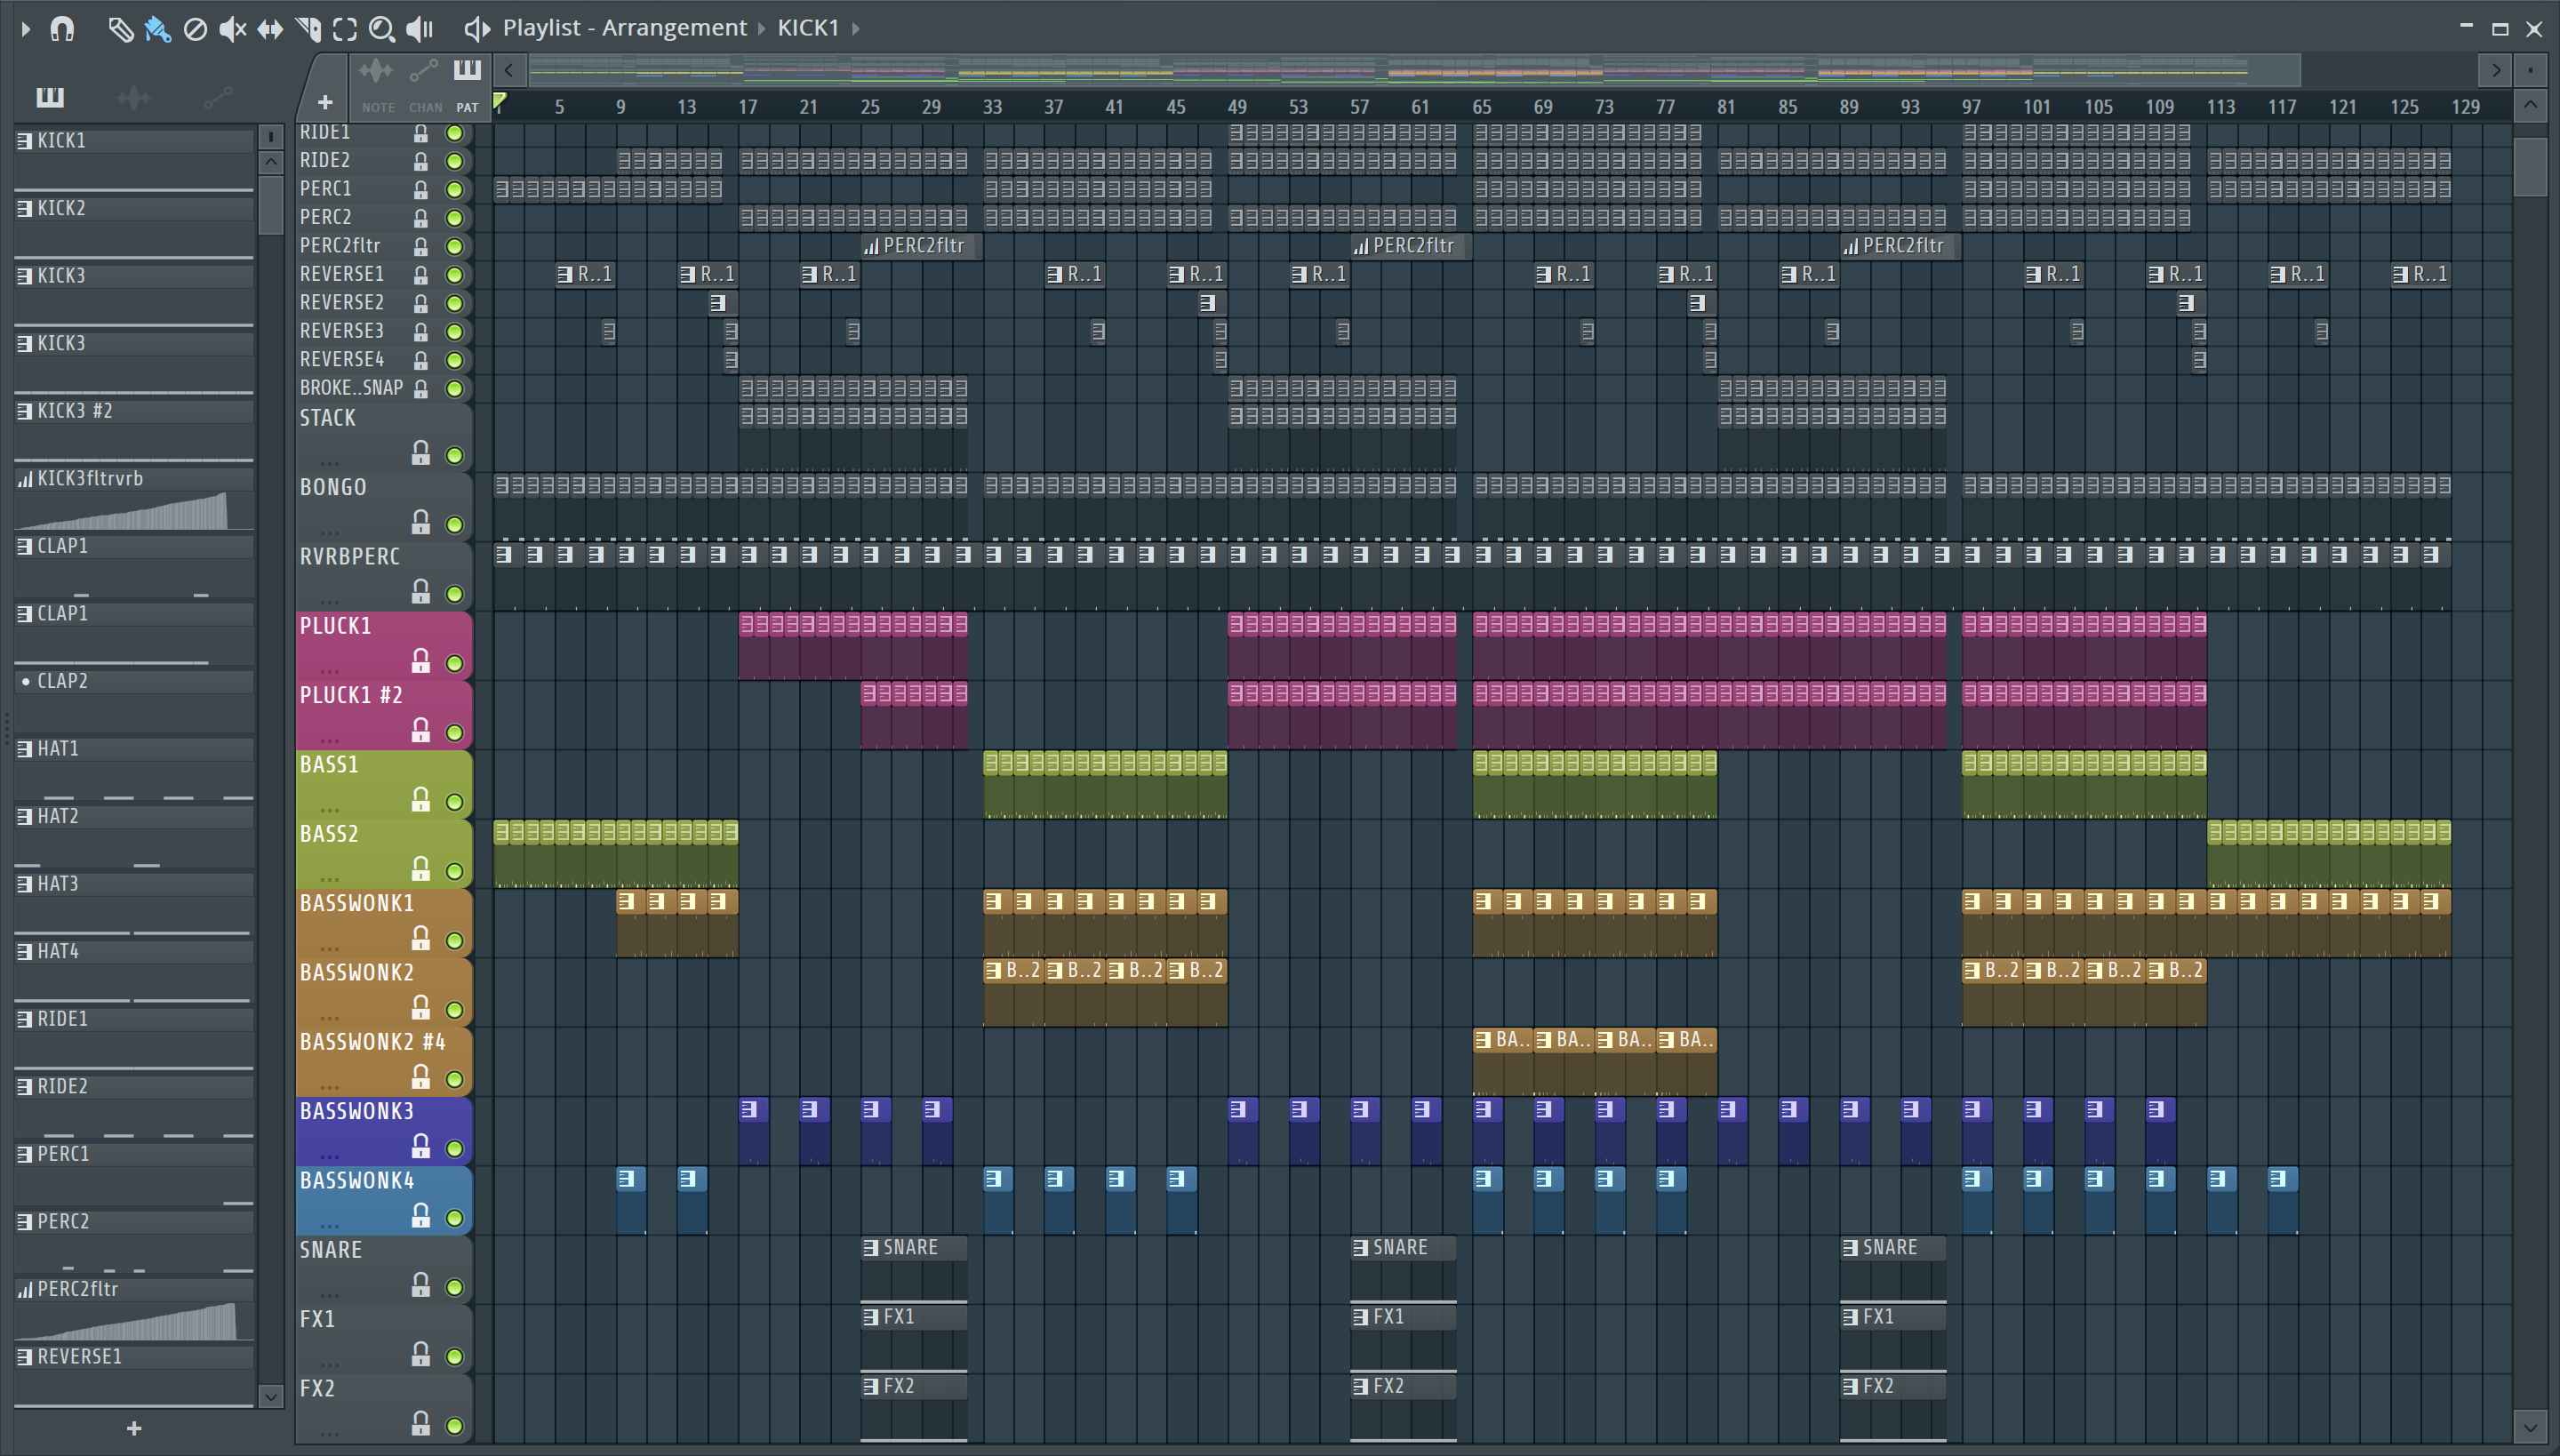Screen dimensions: 2560x1456
Task: Open the Playlist options menu arrow
Action: (26, 29)
